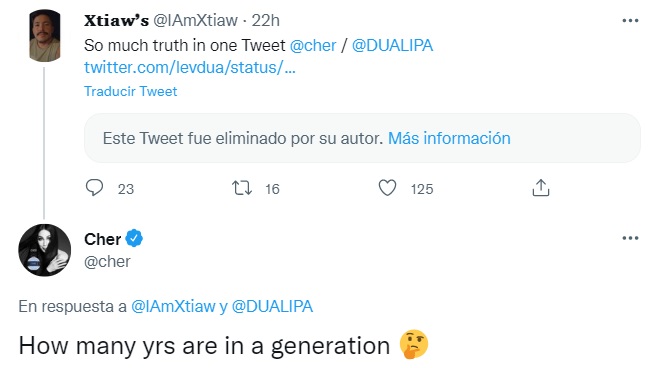The width and height of the screenshot is (656, 368).
Task: Open the twitter.com/levdua/status link
Action: tap(190, 67)
